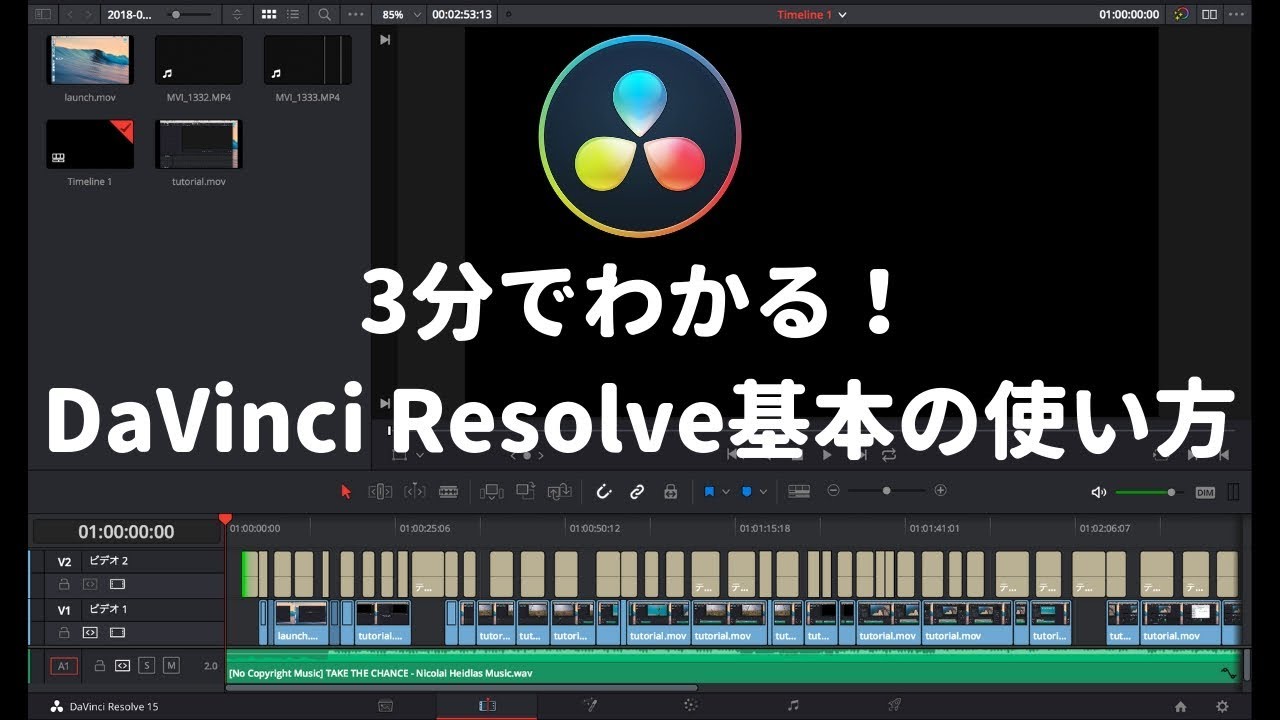This screenshot has width=1280, height=720.
Task: Disable the V1 video track
Action: click(x=117, y=632)
